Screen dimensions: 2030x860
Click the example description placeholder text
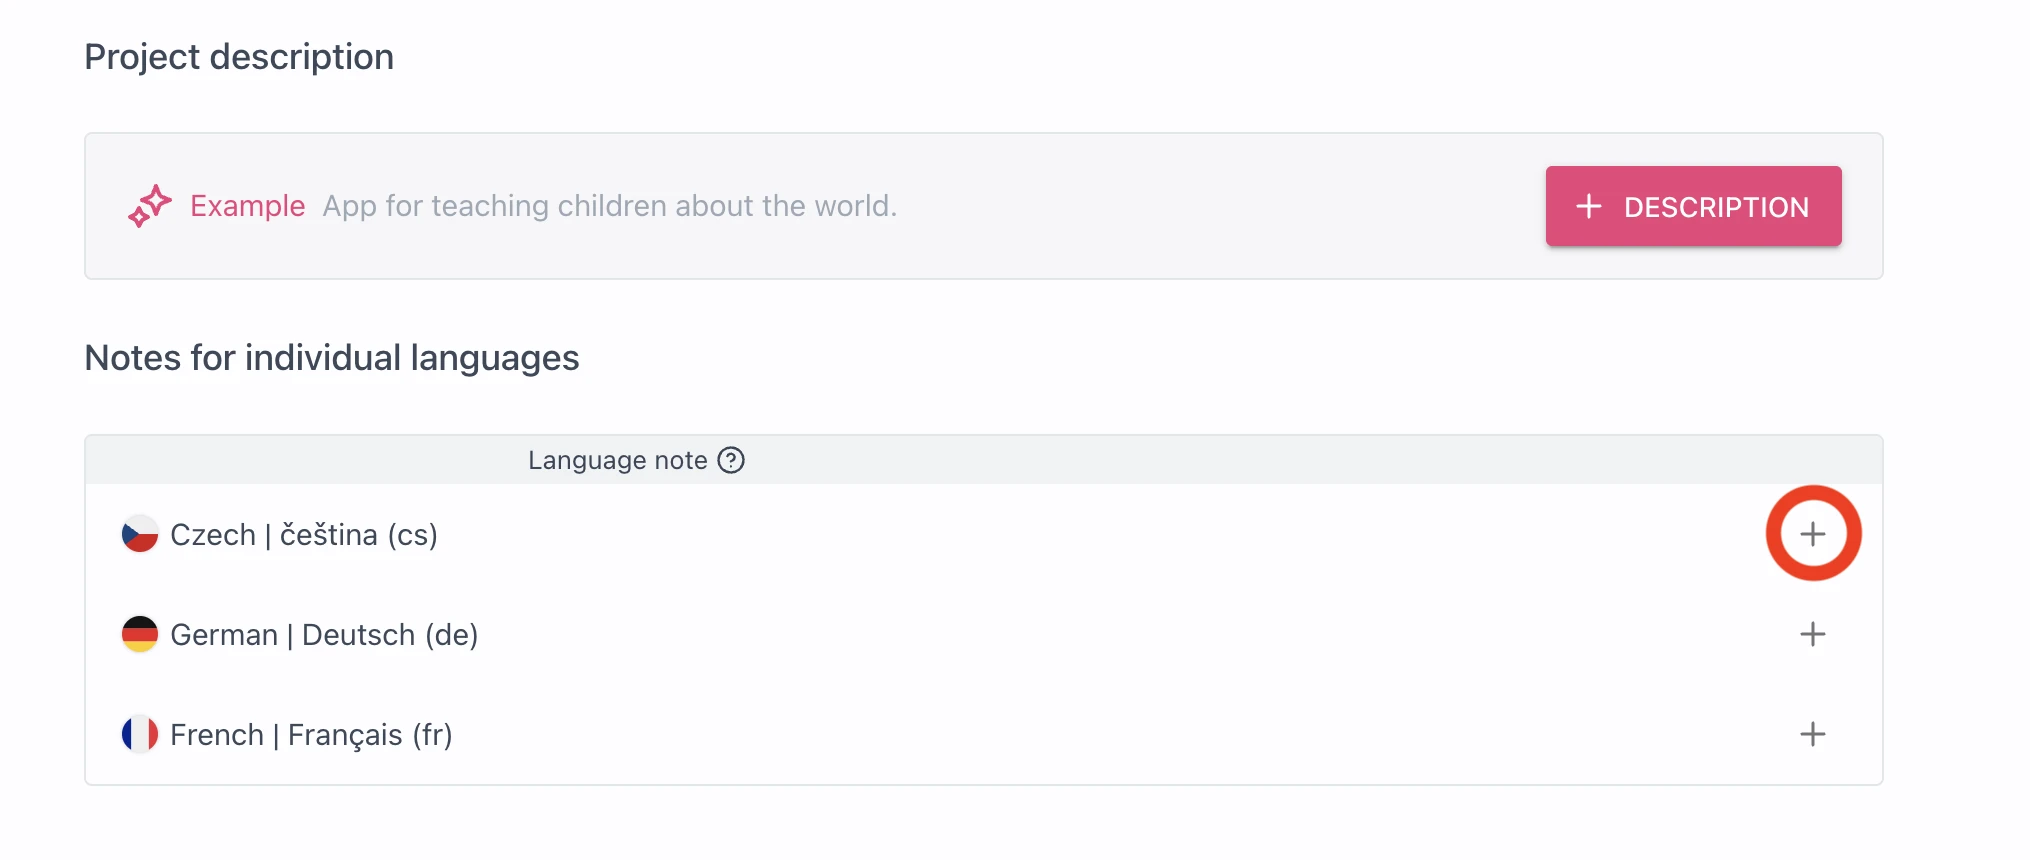tap(609, 206)
